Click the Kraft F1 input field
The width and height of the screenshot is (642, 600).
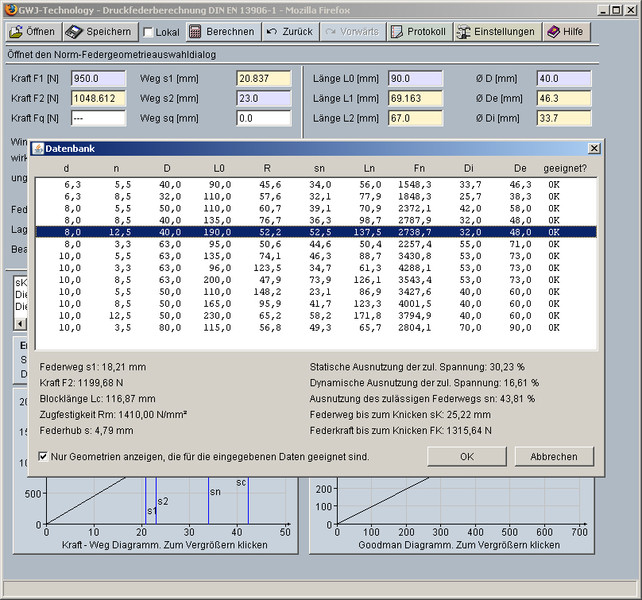(98, 78)
